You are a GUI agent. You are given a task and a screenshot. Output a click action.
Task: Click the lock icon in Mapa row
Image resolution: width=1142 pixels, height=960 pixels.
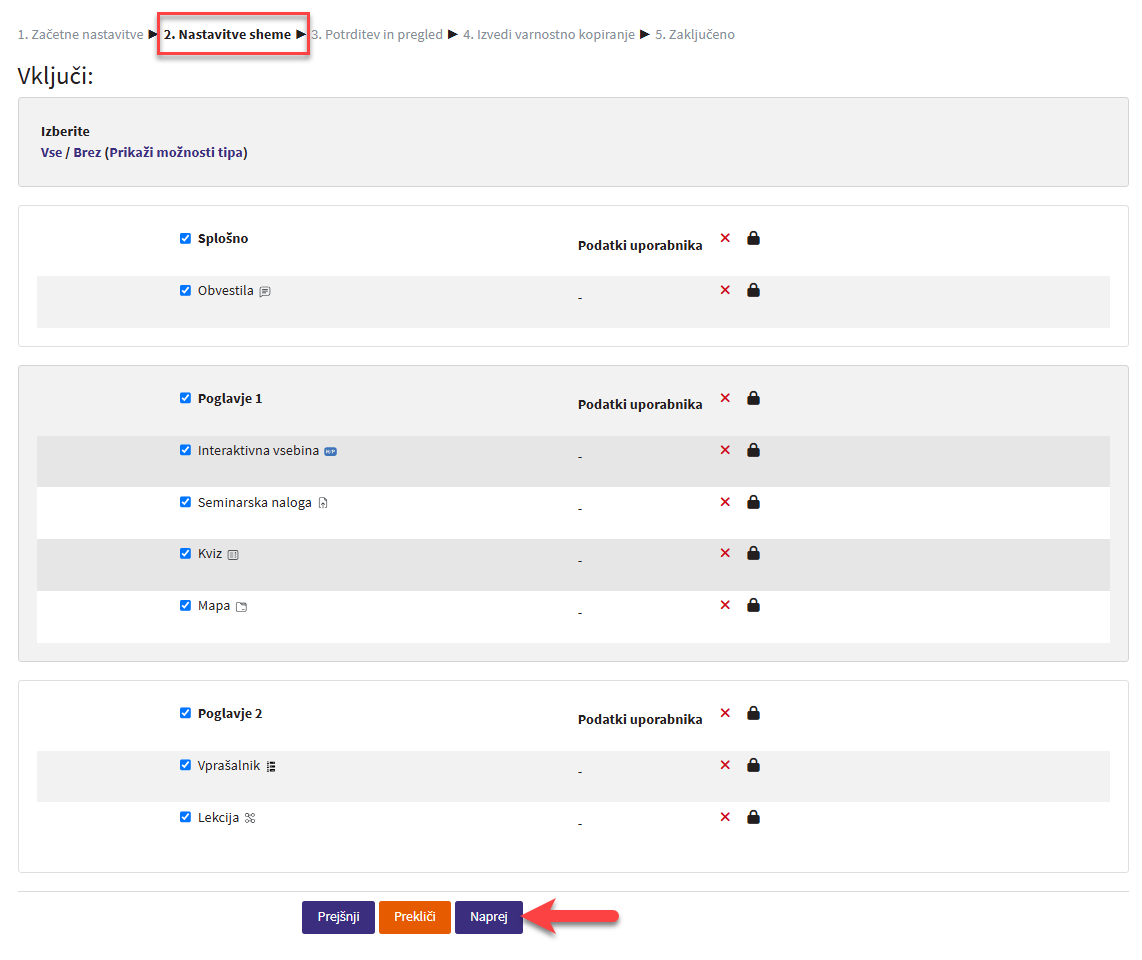[x=753, y=605]
